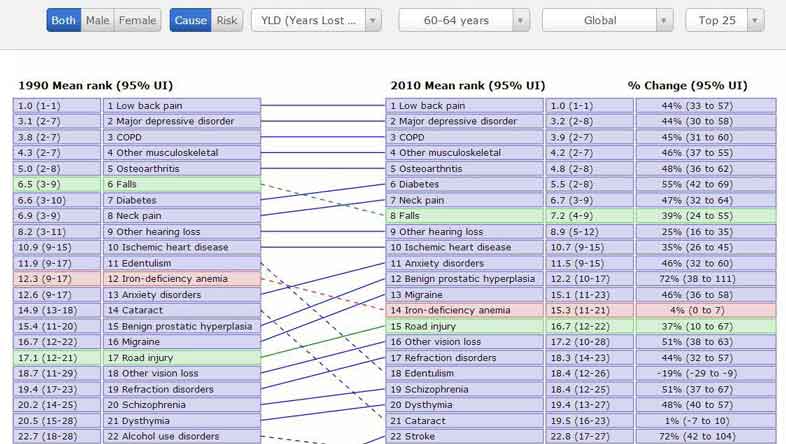This screenshot has width=786, height=444.
Task: Switch to the Risk view
Action: 227,20
